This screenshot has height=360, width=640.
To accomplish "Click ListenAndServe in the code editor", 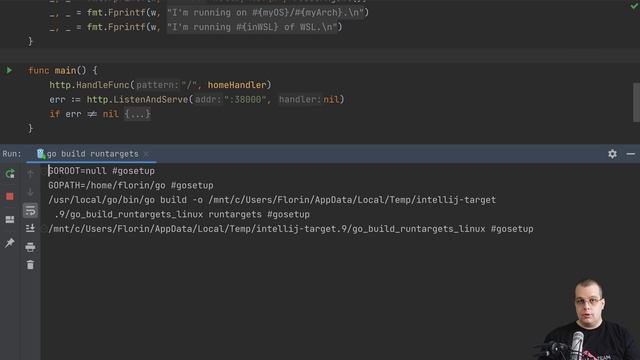I will click(151, 100).
